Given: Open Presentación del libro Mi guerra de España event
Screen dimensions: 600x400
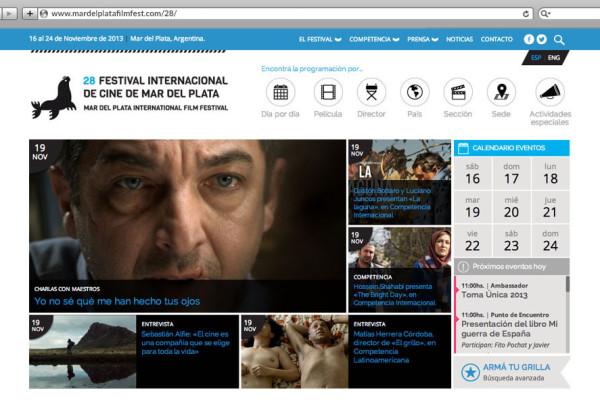Looking at the screenshot, I should (x=509, y=329).
